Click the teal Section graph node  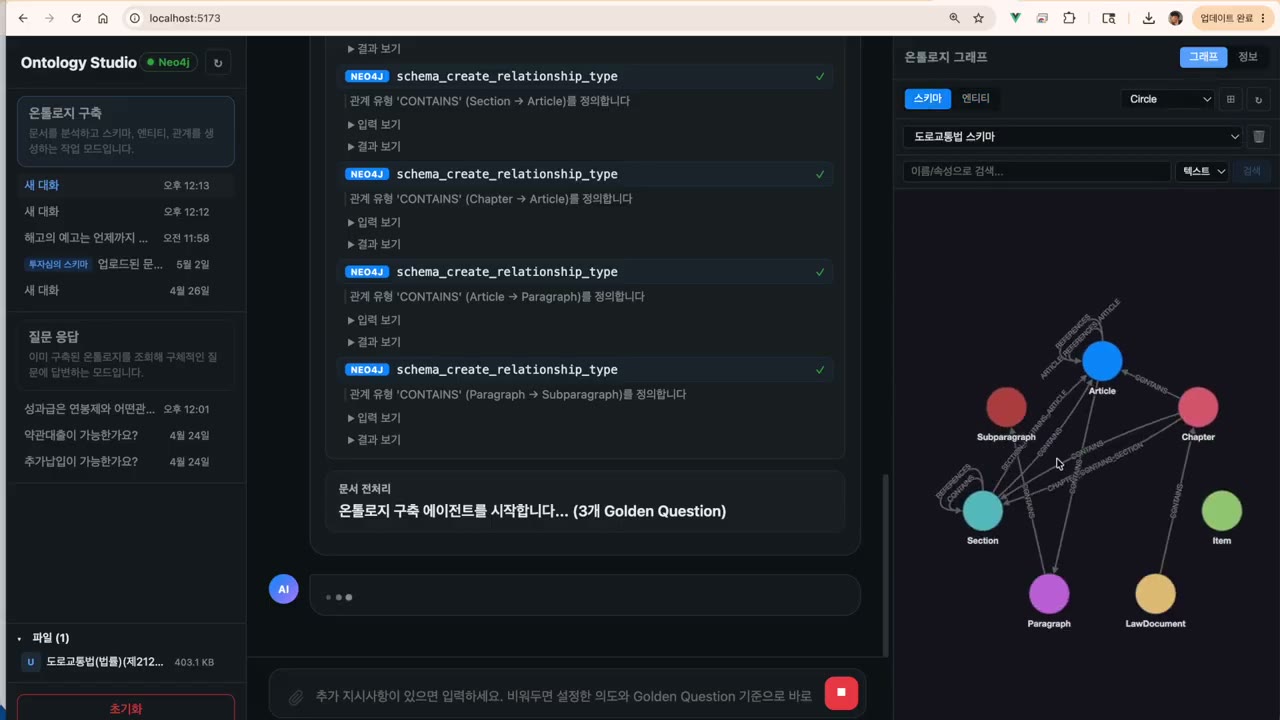click(x=983, y=511)
